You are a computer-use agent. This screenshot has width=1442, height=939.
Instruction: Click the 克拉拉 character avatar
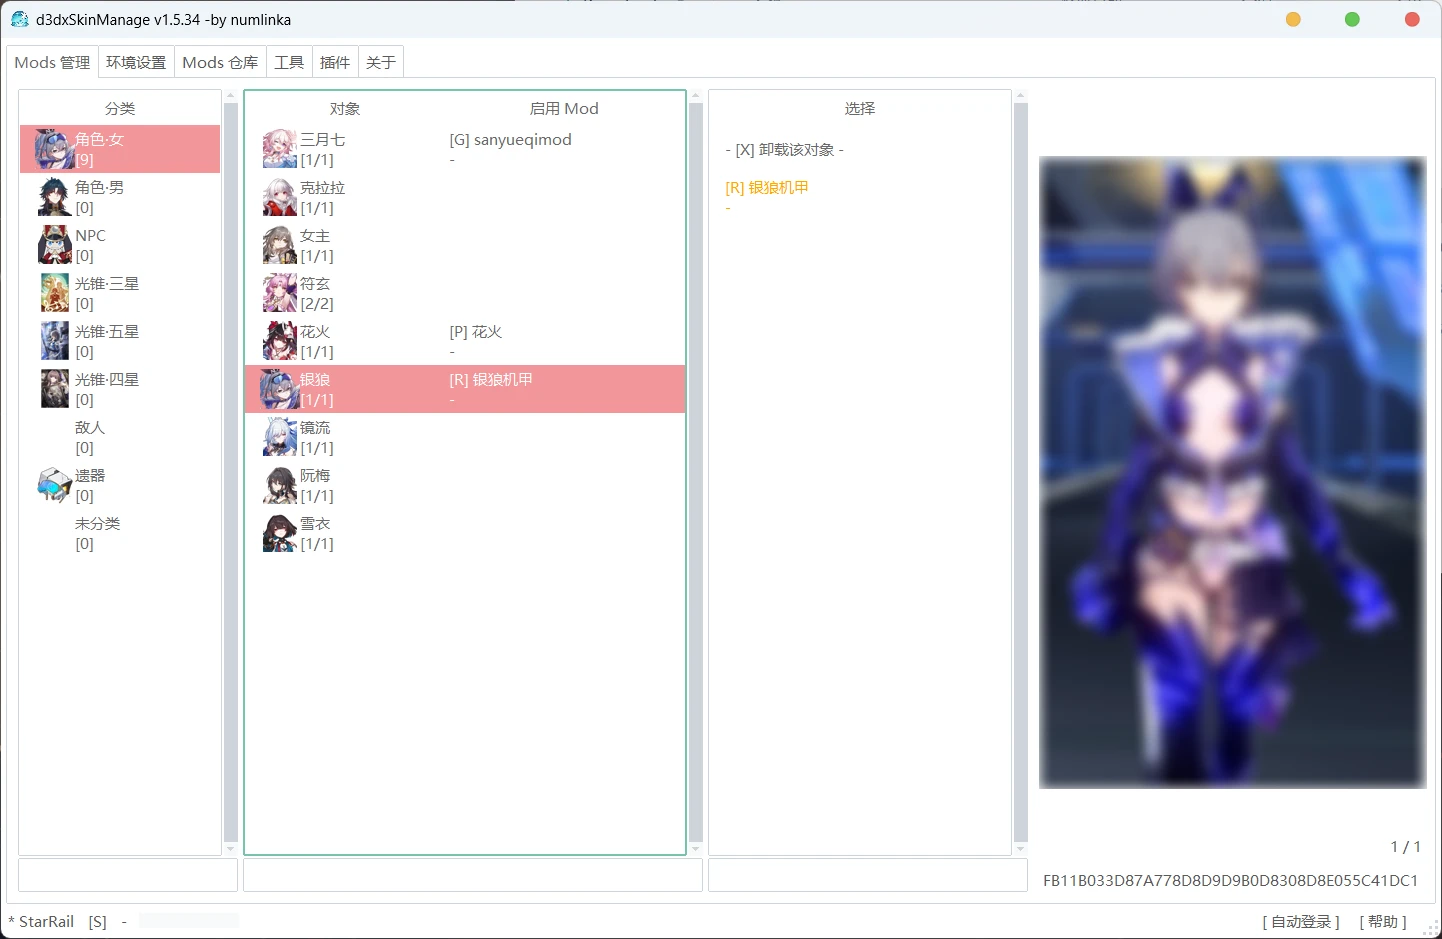(x=279, y=197)
